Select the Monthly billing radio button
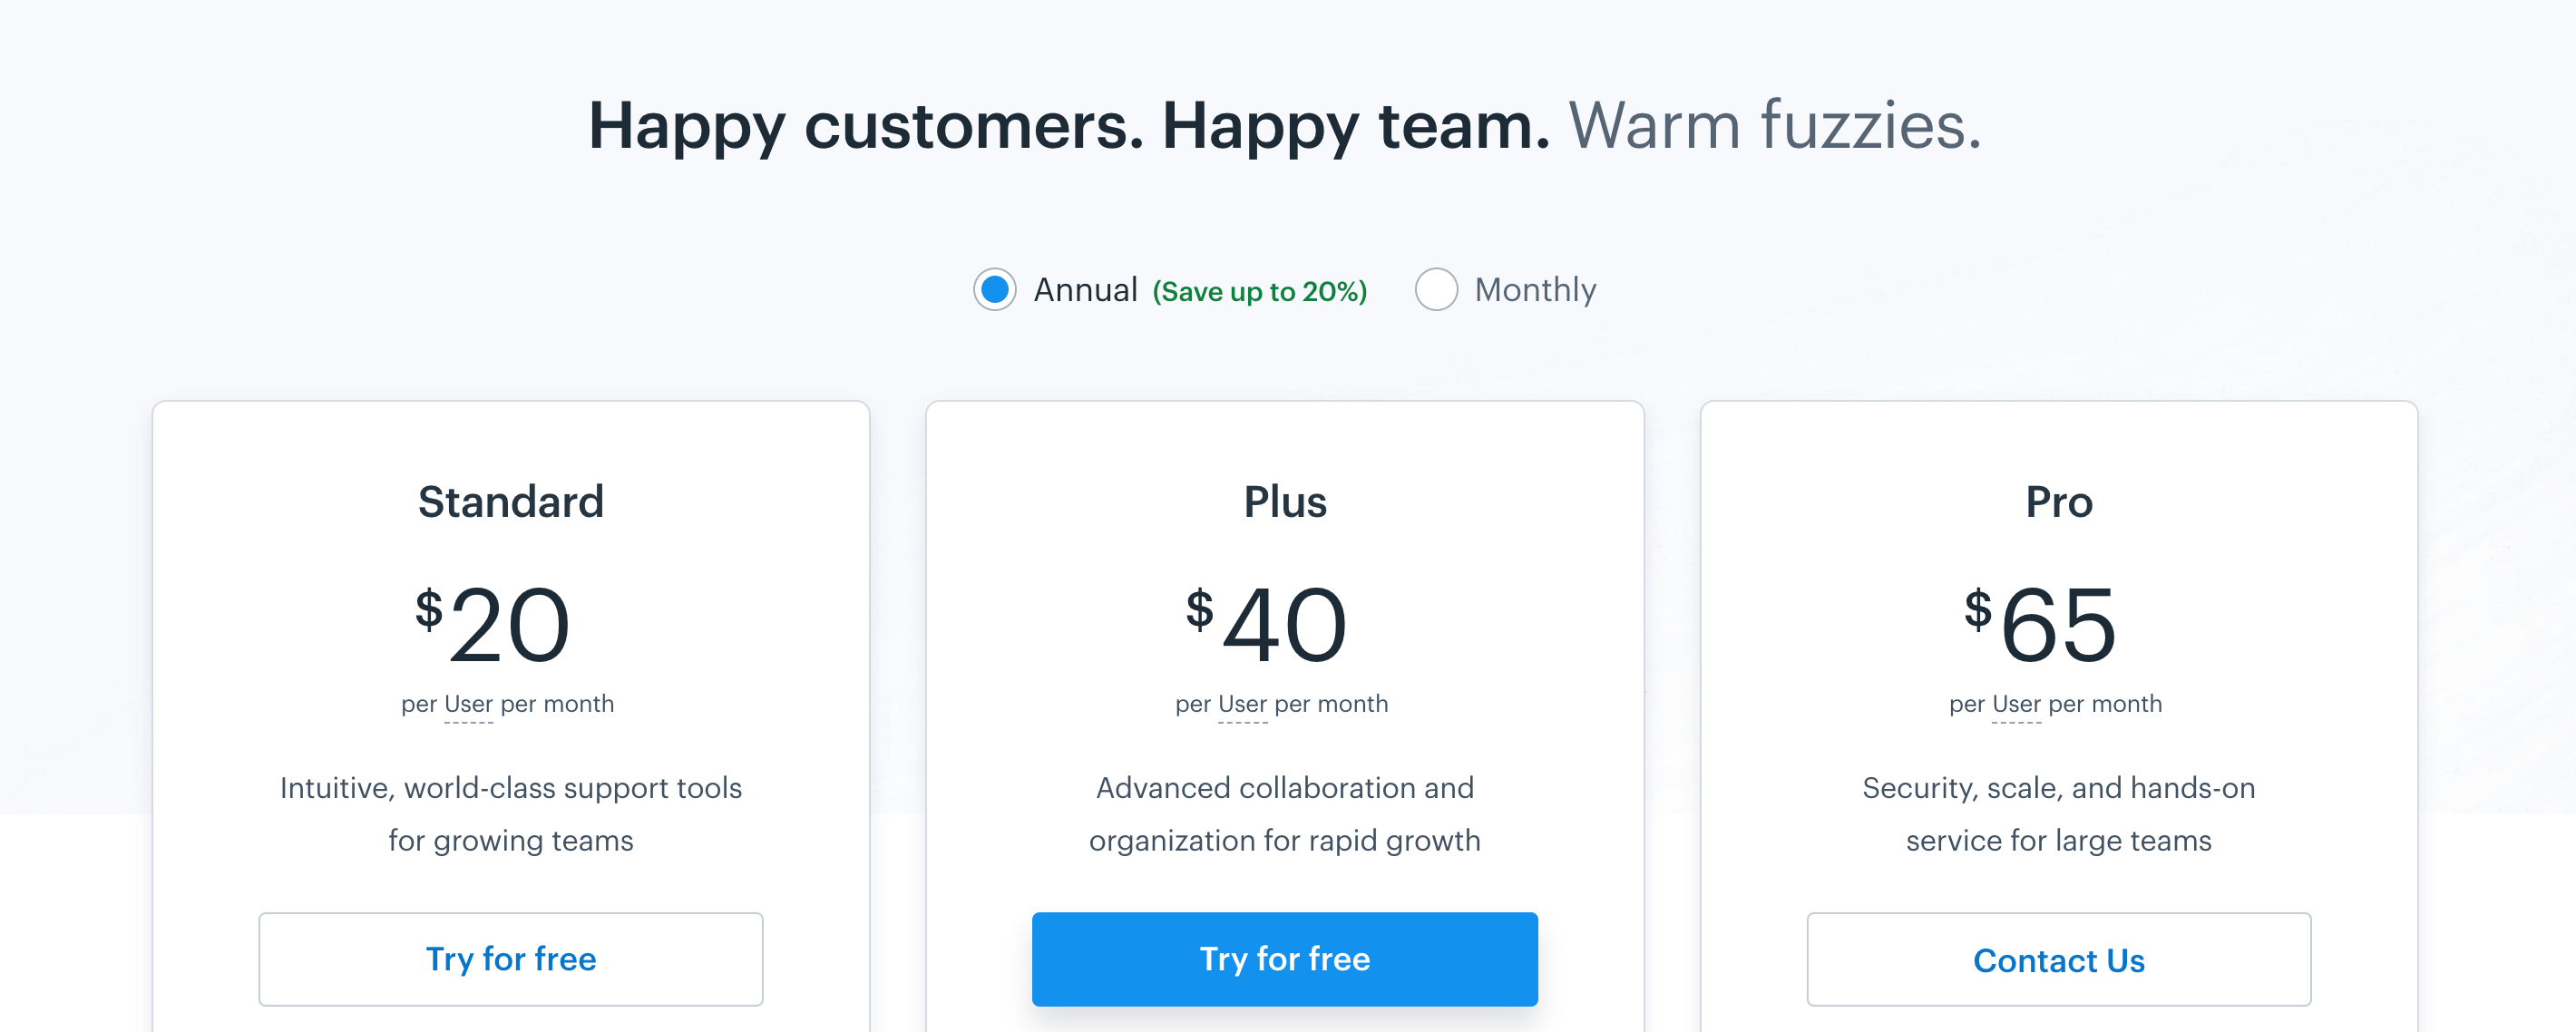Viewport: 2576px width, 1032px height. point(1436,290)
